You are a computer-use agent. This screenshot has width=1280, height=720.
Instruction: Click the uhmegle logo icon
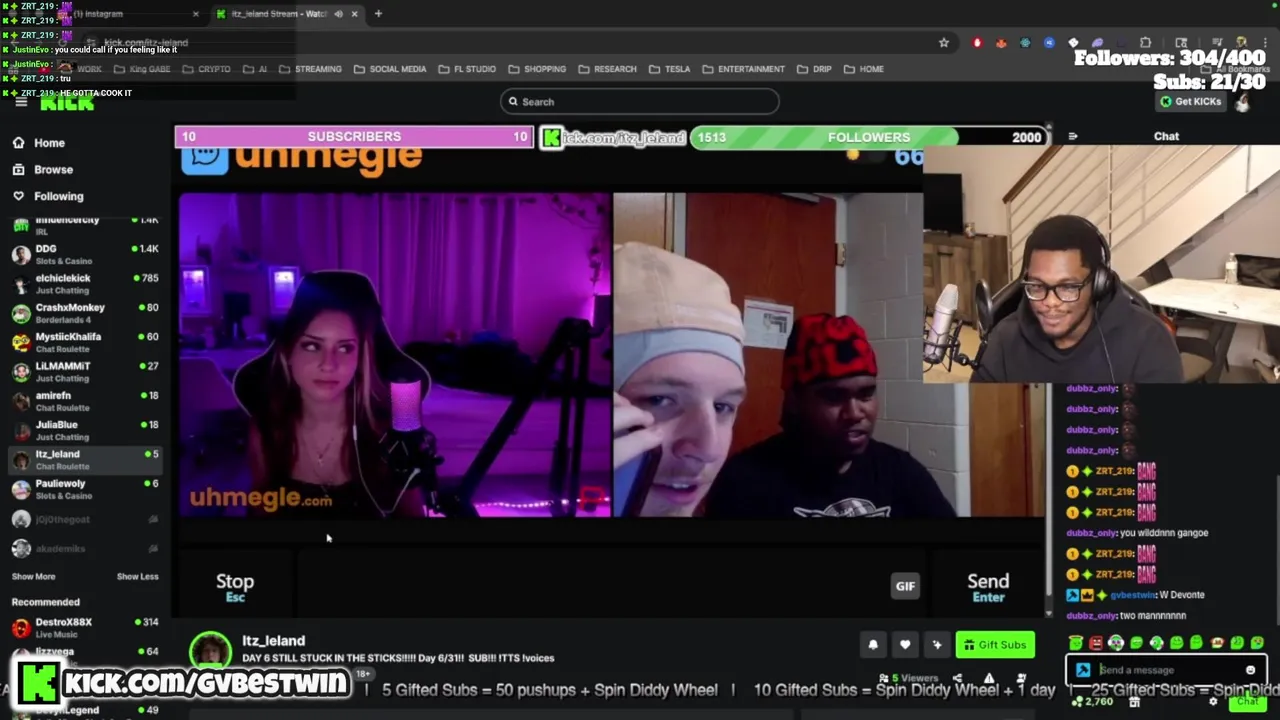click(x=204, y=157)
